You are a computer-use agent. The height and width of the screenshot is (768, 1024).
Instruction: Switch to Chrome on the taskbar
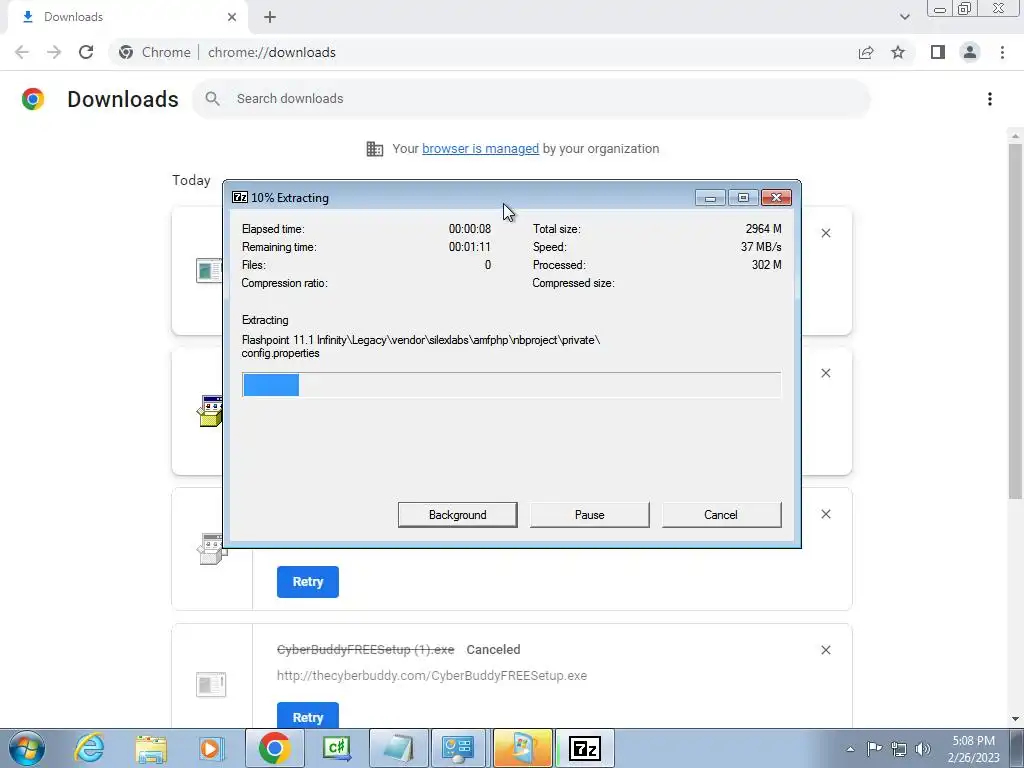click(274, 748)
